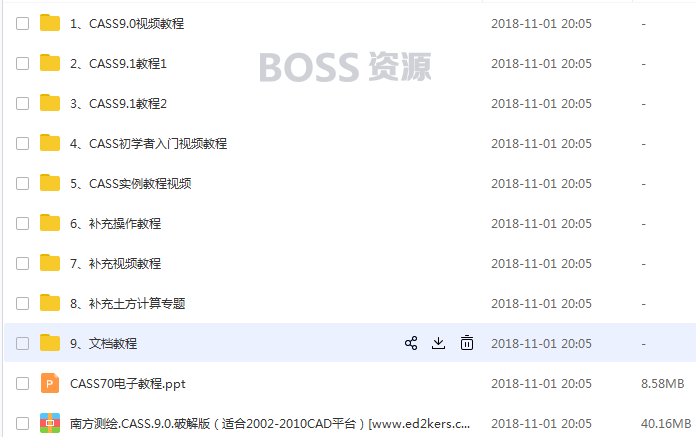Screen dimensions: 696x437
Task: Click the 南方测绘 CASS archive file icon
Action: point(50,423)
